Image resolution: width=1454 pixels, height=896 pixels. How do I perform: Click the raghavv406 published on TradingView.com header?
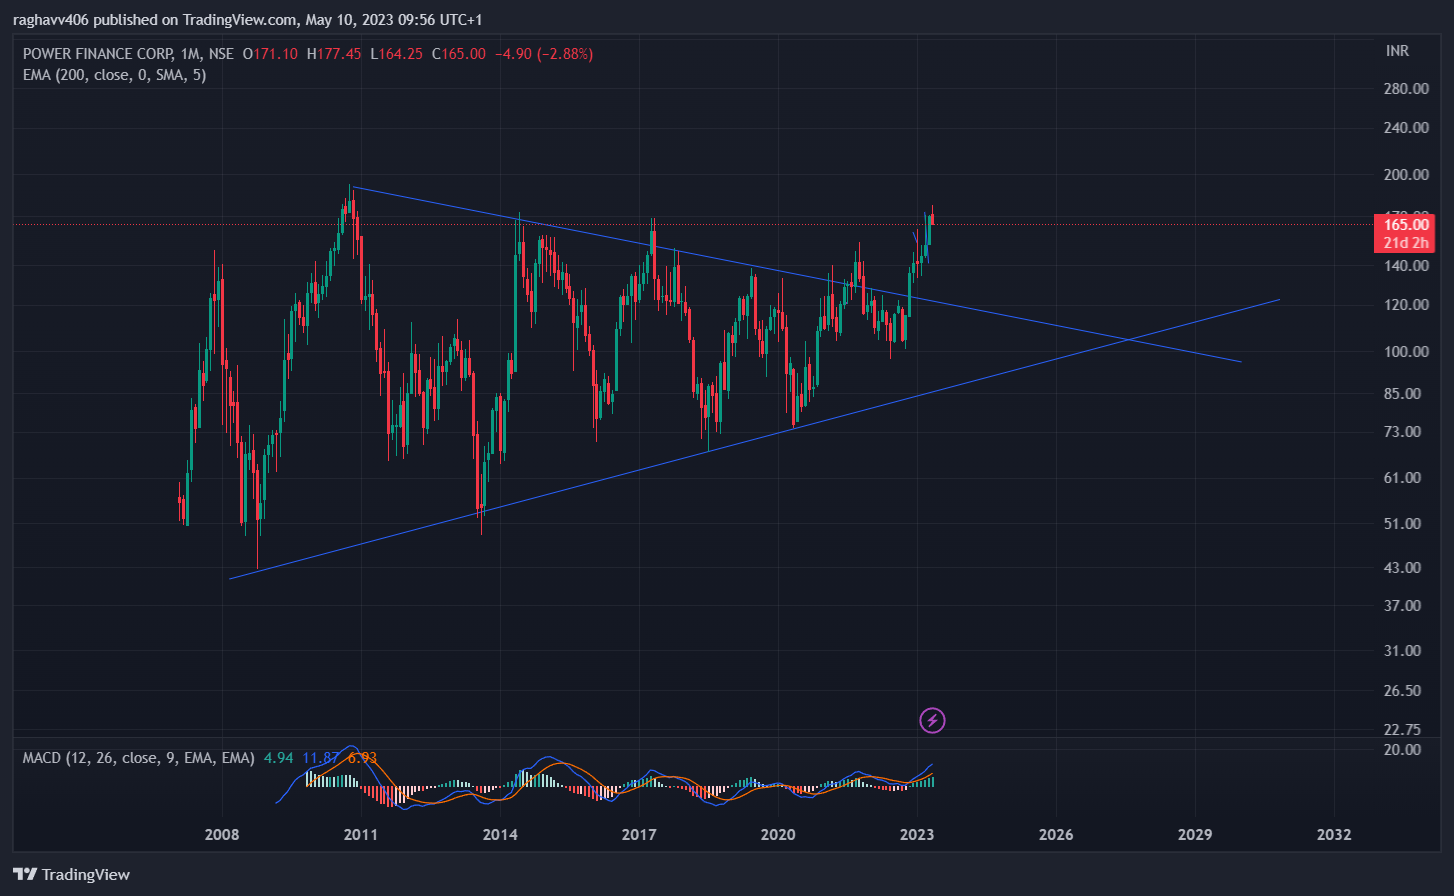point(247,19)
